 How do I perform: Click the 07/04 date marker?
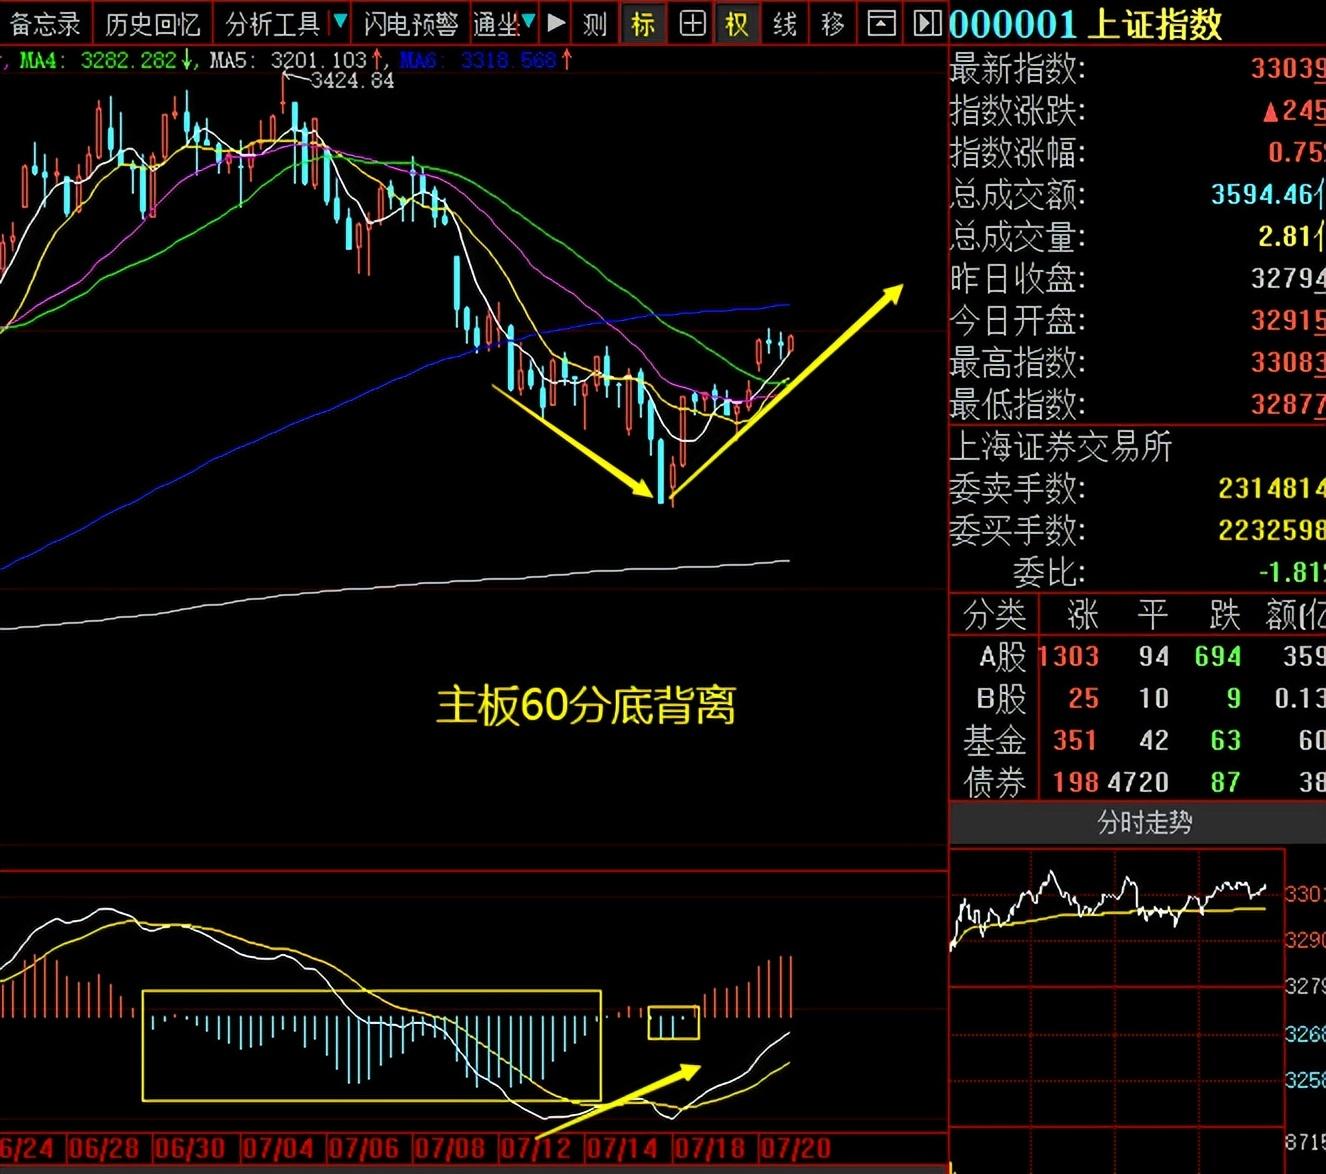click(277, 1148)
